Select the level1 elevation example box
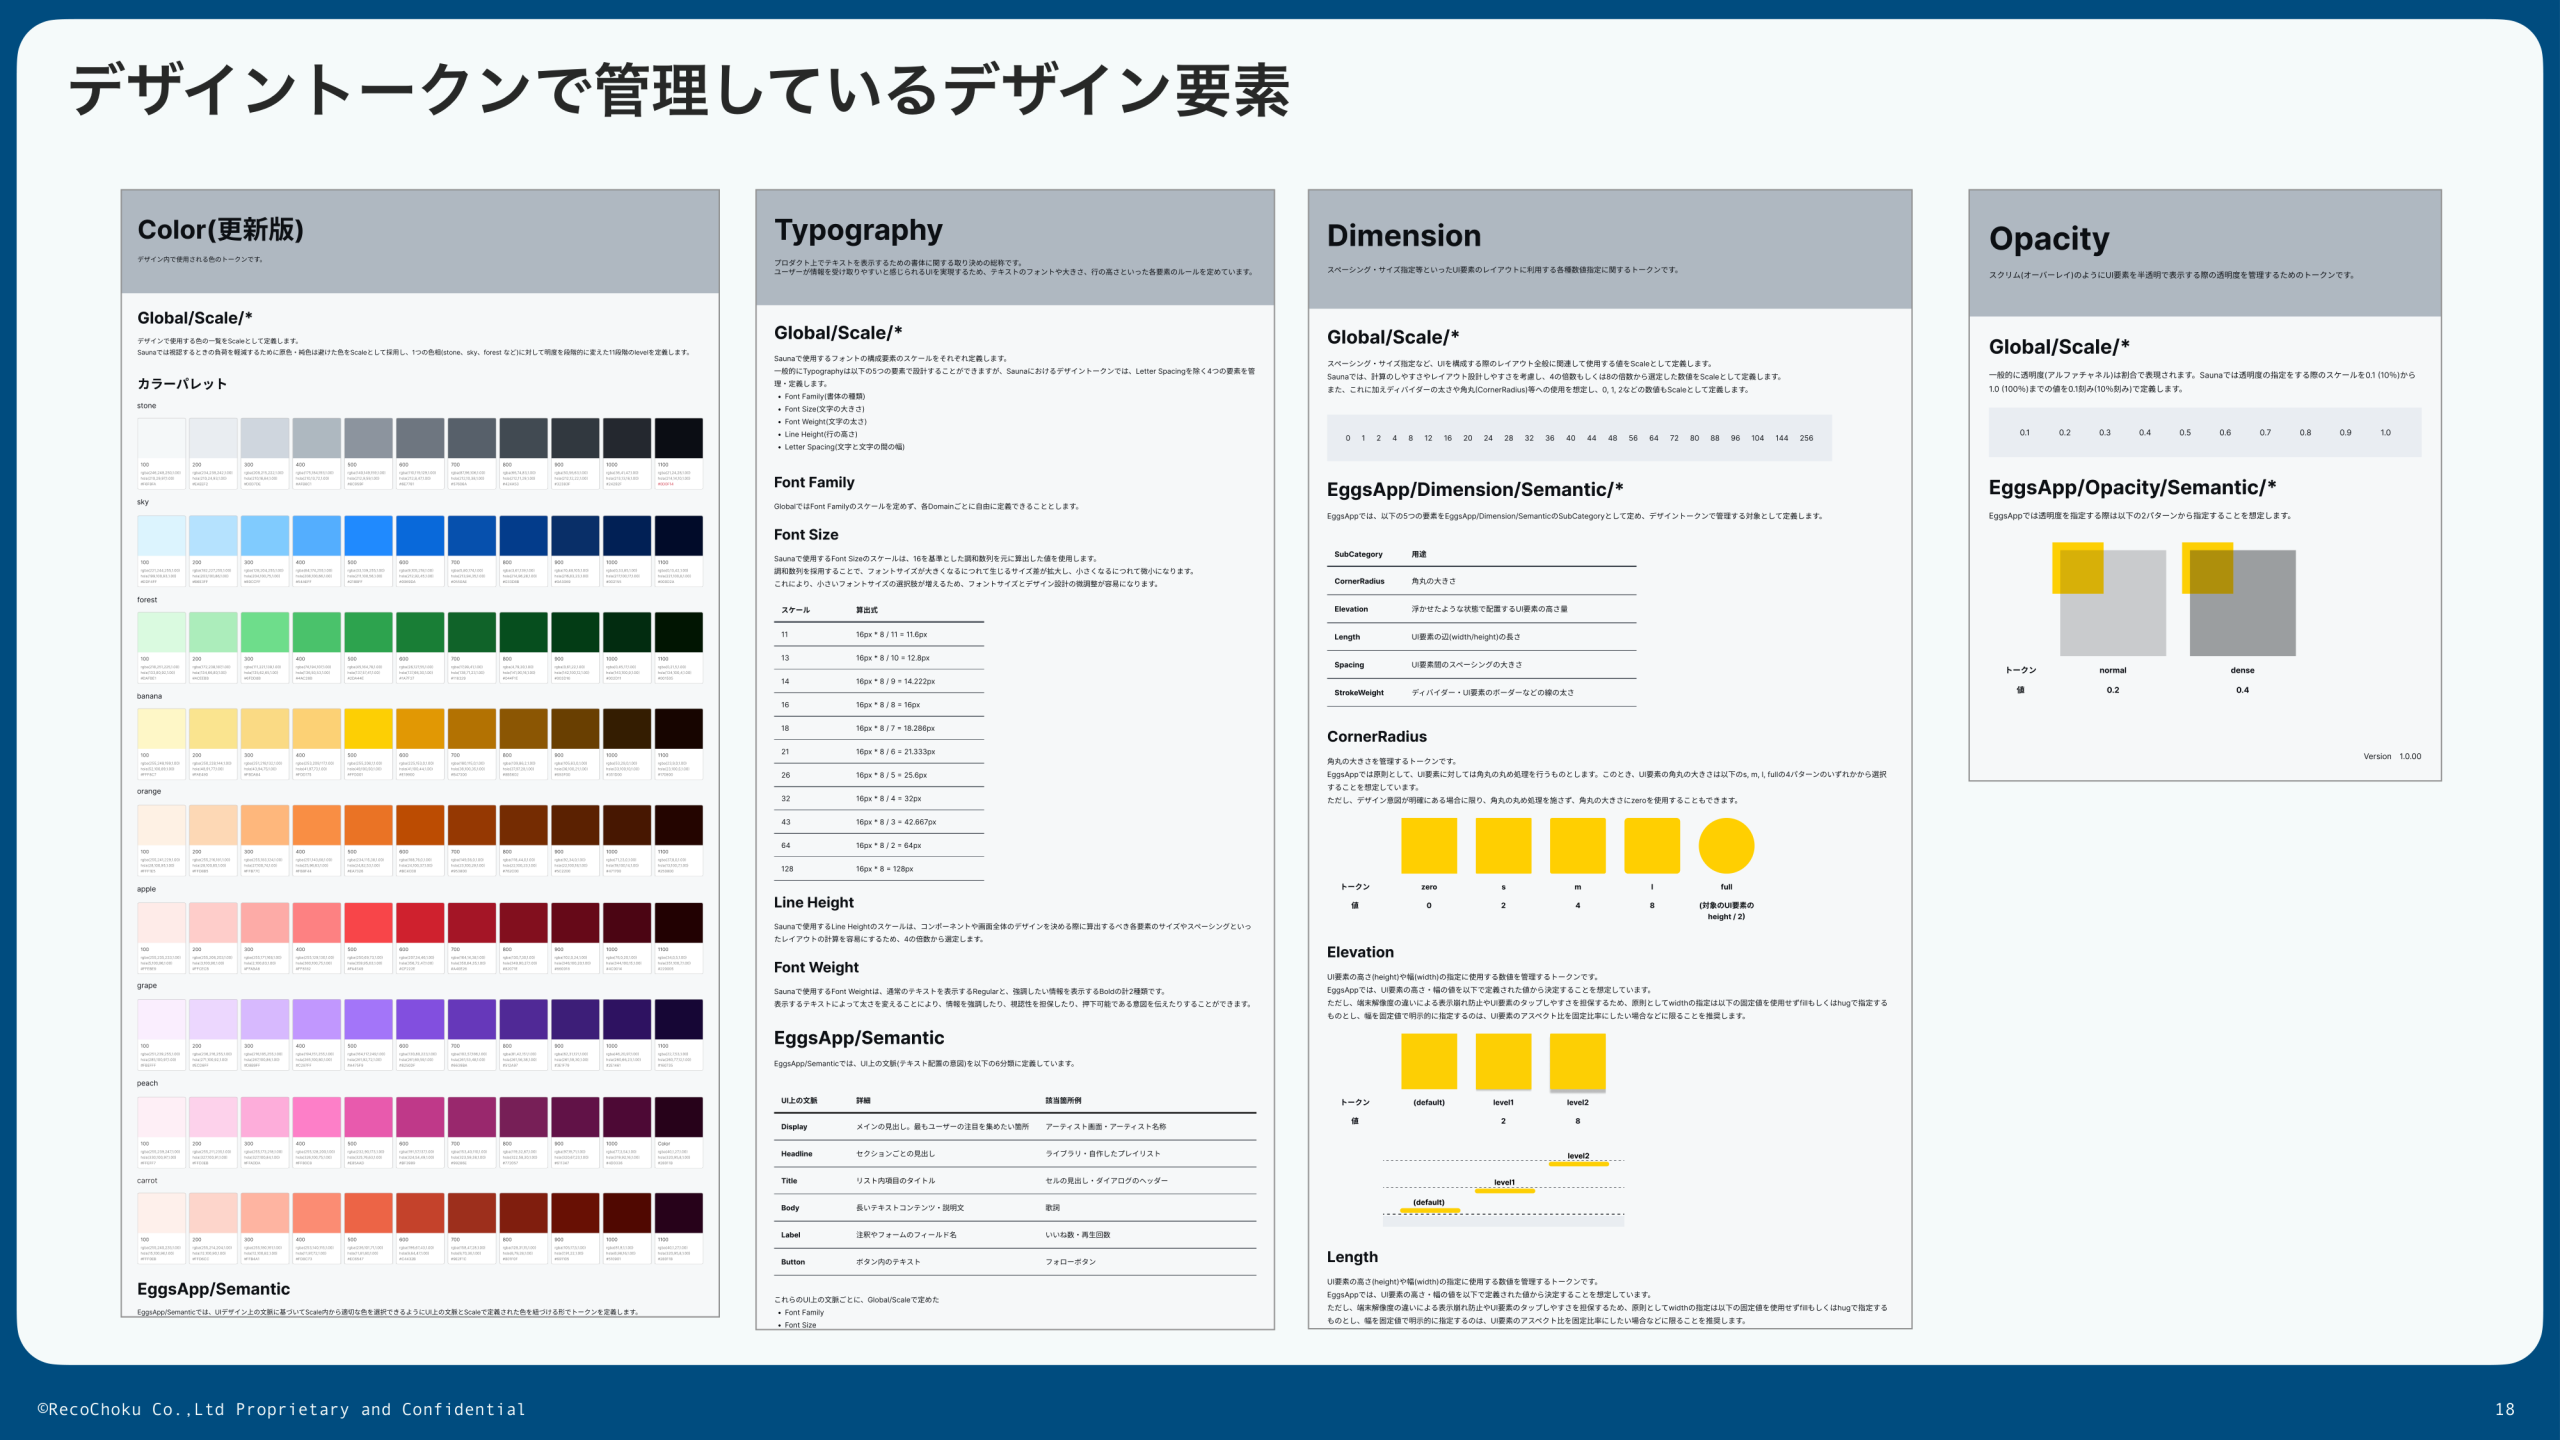 (1503, 1060)
